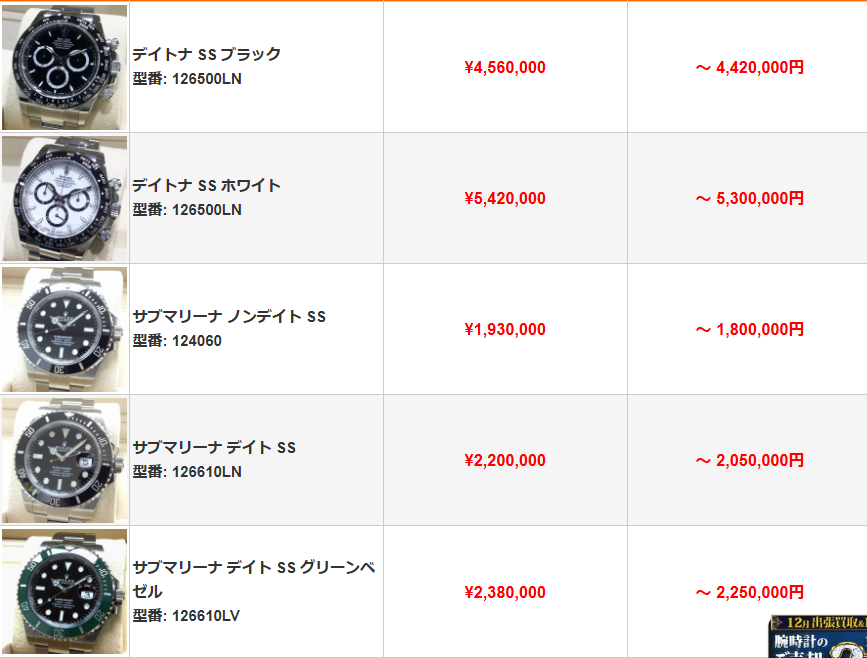Open the 12月出張買取 banner in the corner
The image size is (867, 658).
(817, 637)
